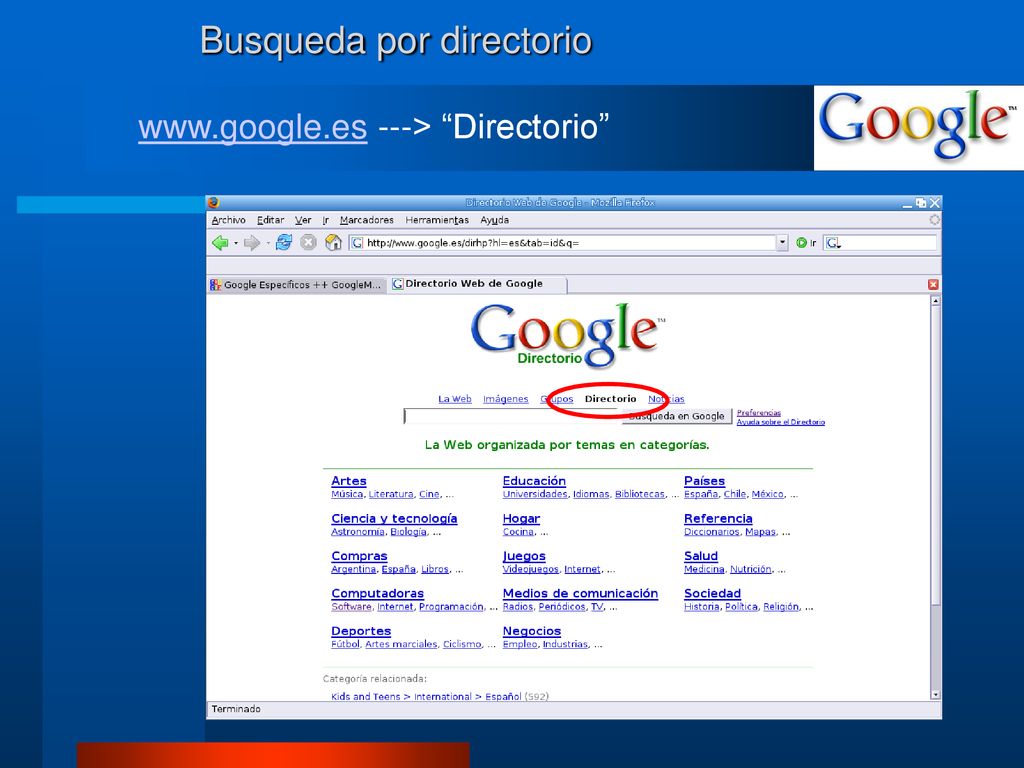
Task: Open the Compras category
Action: (359, 556)
